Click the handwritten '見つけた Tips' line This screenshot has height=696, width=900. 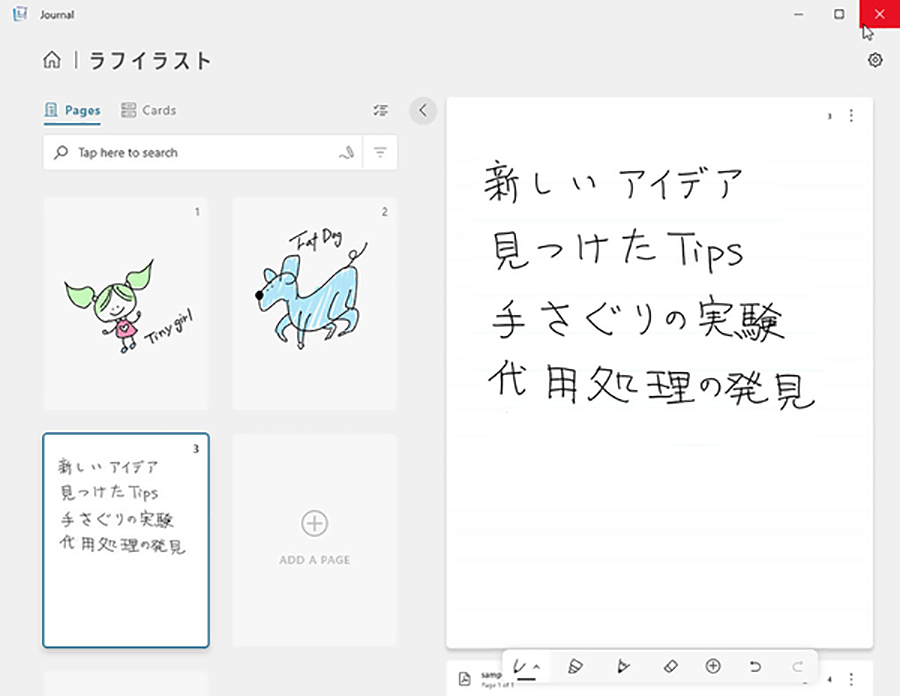coord(617,250)
